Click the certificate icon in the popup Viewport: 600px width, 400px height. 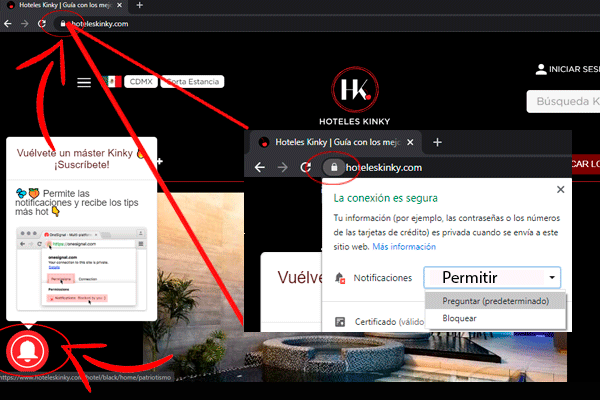coord(340,322)
